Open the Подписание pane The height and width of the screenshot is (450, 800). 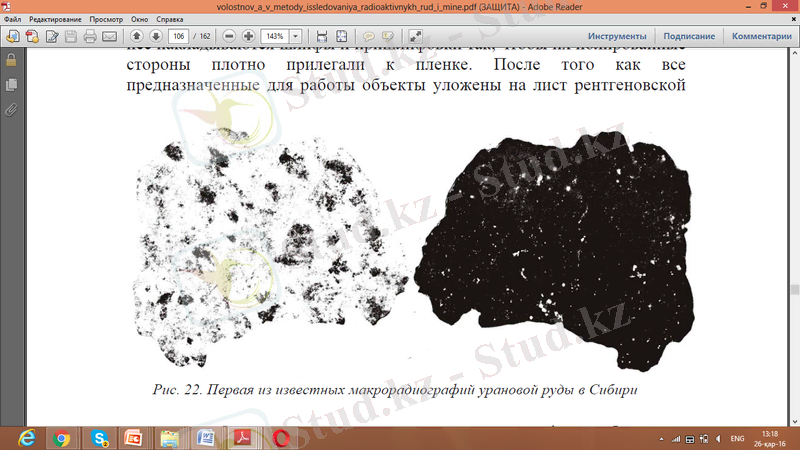(x=689, y=36)
